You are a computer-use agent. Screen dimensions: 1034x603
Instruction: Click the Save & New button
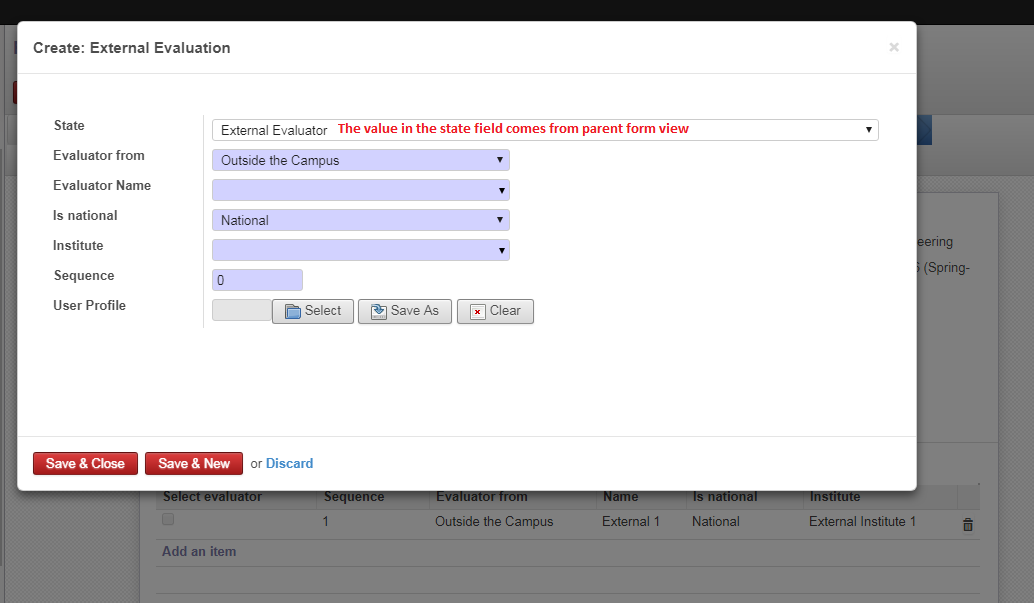pos(193,463)
